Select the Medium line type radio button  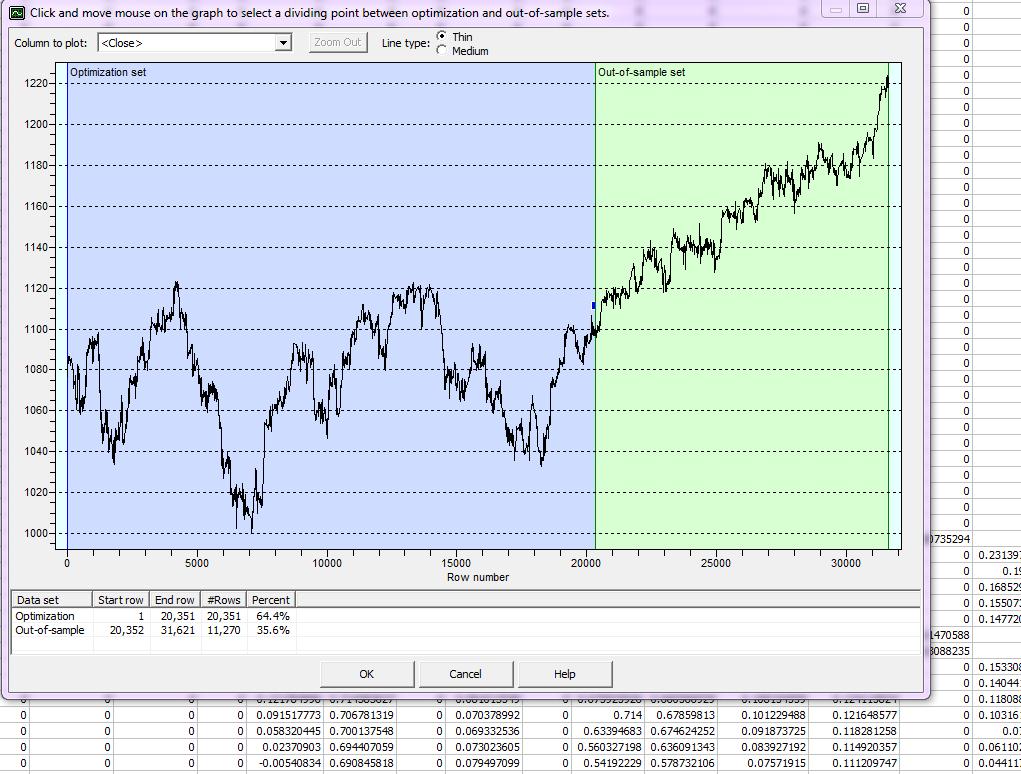pyautogui.click(x=442, y=50)
